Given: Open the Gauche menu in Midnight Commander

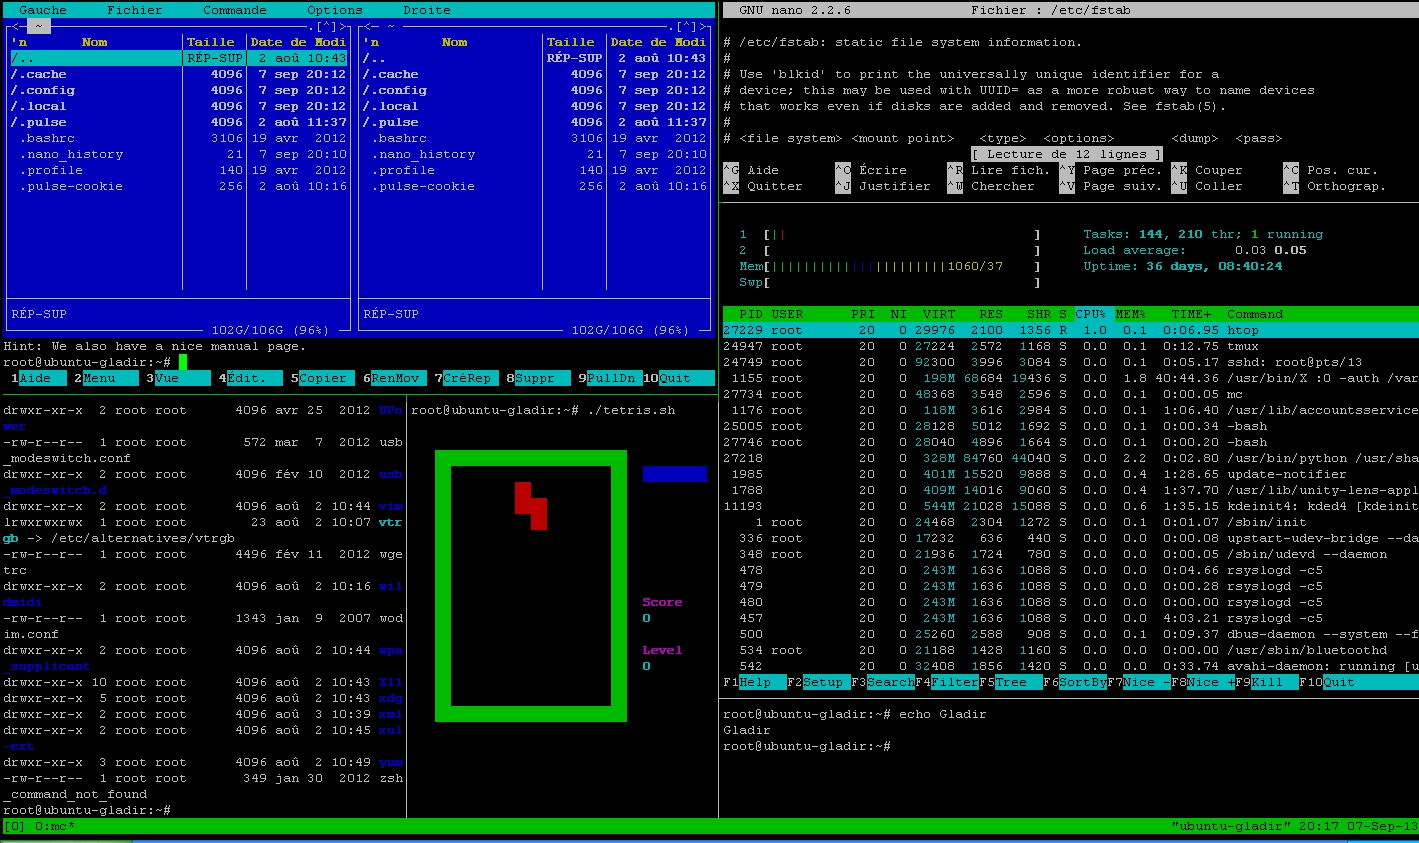Looking at the screenshot, I should click(x=43, y=10).
